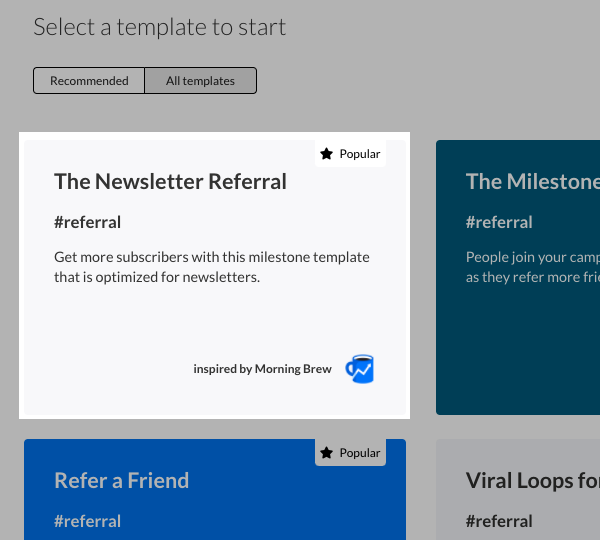Screen dimensions: 600x540
Task: Open The Newsletter Referral template title
Action: (170, 181)
